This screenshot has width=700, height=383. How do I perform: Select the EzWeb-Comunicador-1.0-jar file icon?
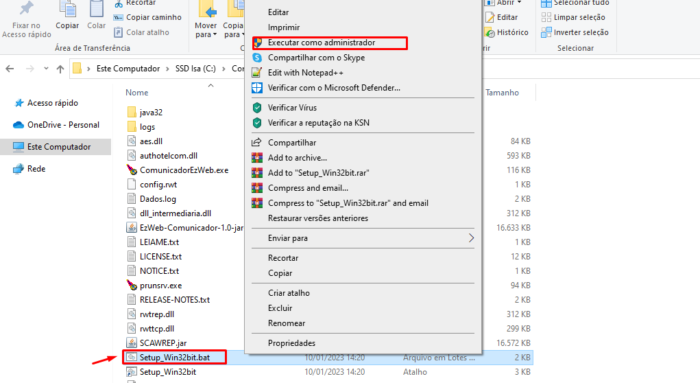pyautogui.click(x=132, y=228)
